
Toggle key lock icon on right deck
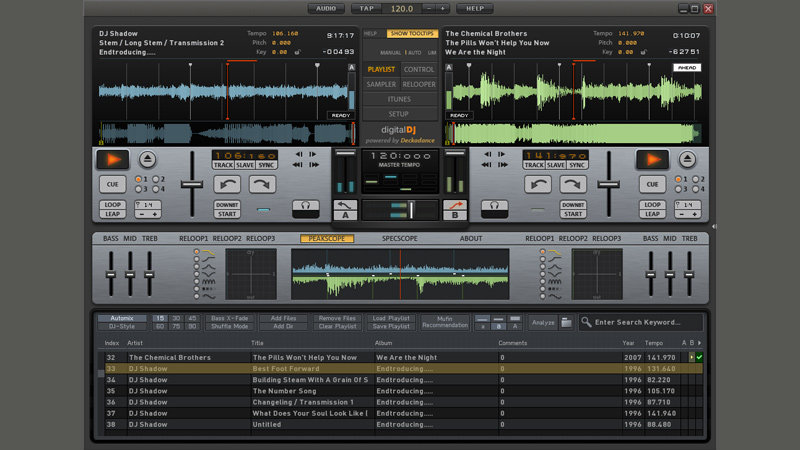[x=644, y=52]
